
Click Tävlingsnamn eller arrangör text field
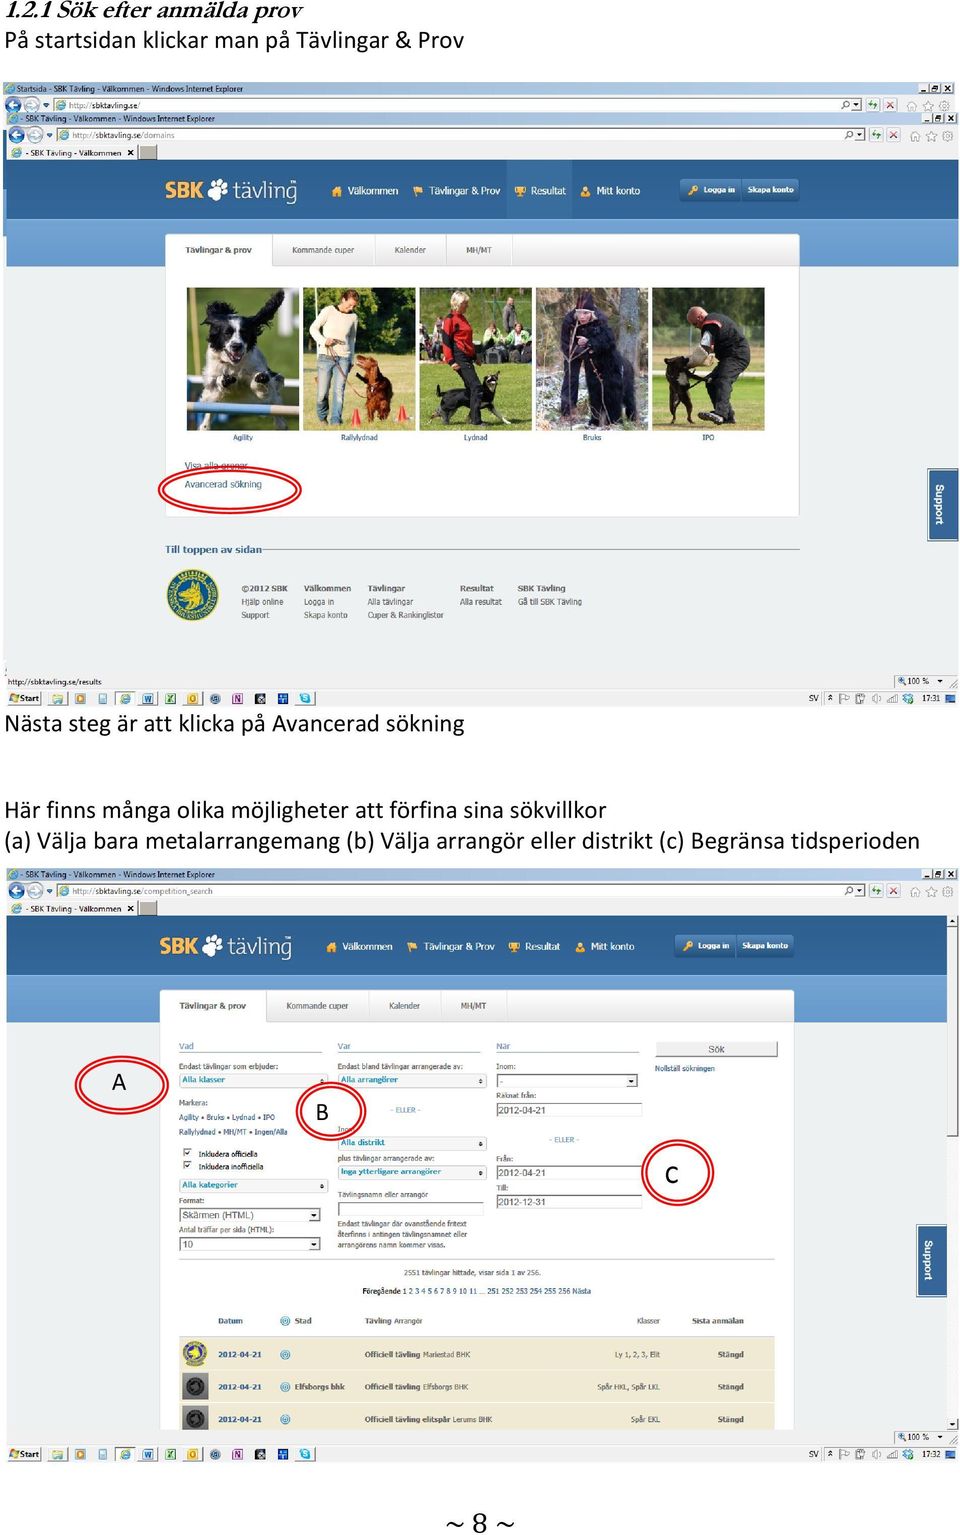412,1209
